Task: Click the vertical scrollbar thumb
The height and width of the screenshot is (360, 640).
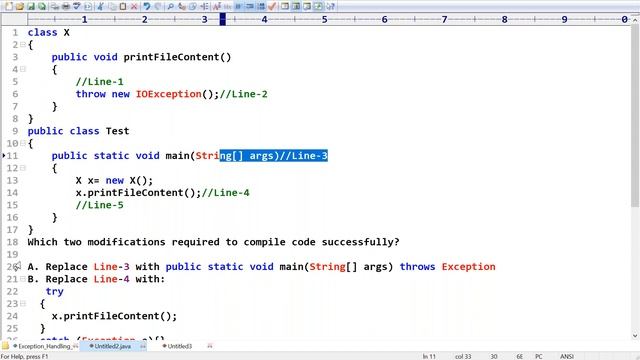Action: coord(635,116)
